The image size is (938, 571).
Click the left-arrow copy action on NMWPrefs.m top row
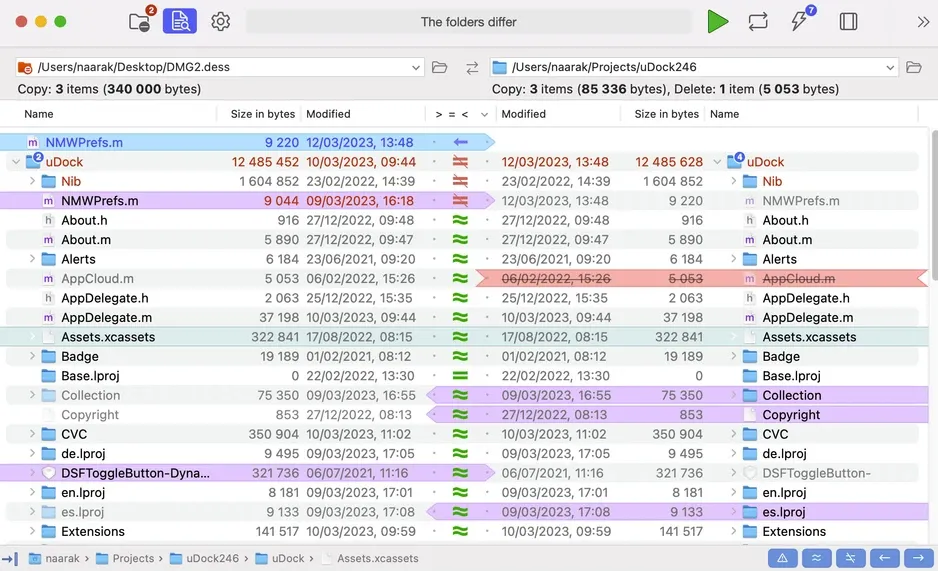tap(460, 142)
